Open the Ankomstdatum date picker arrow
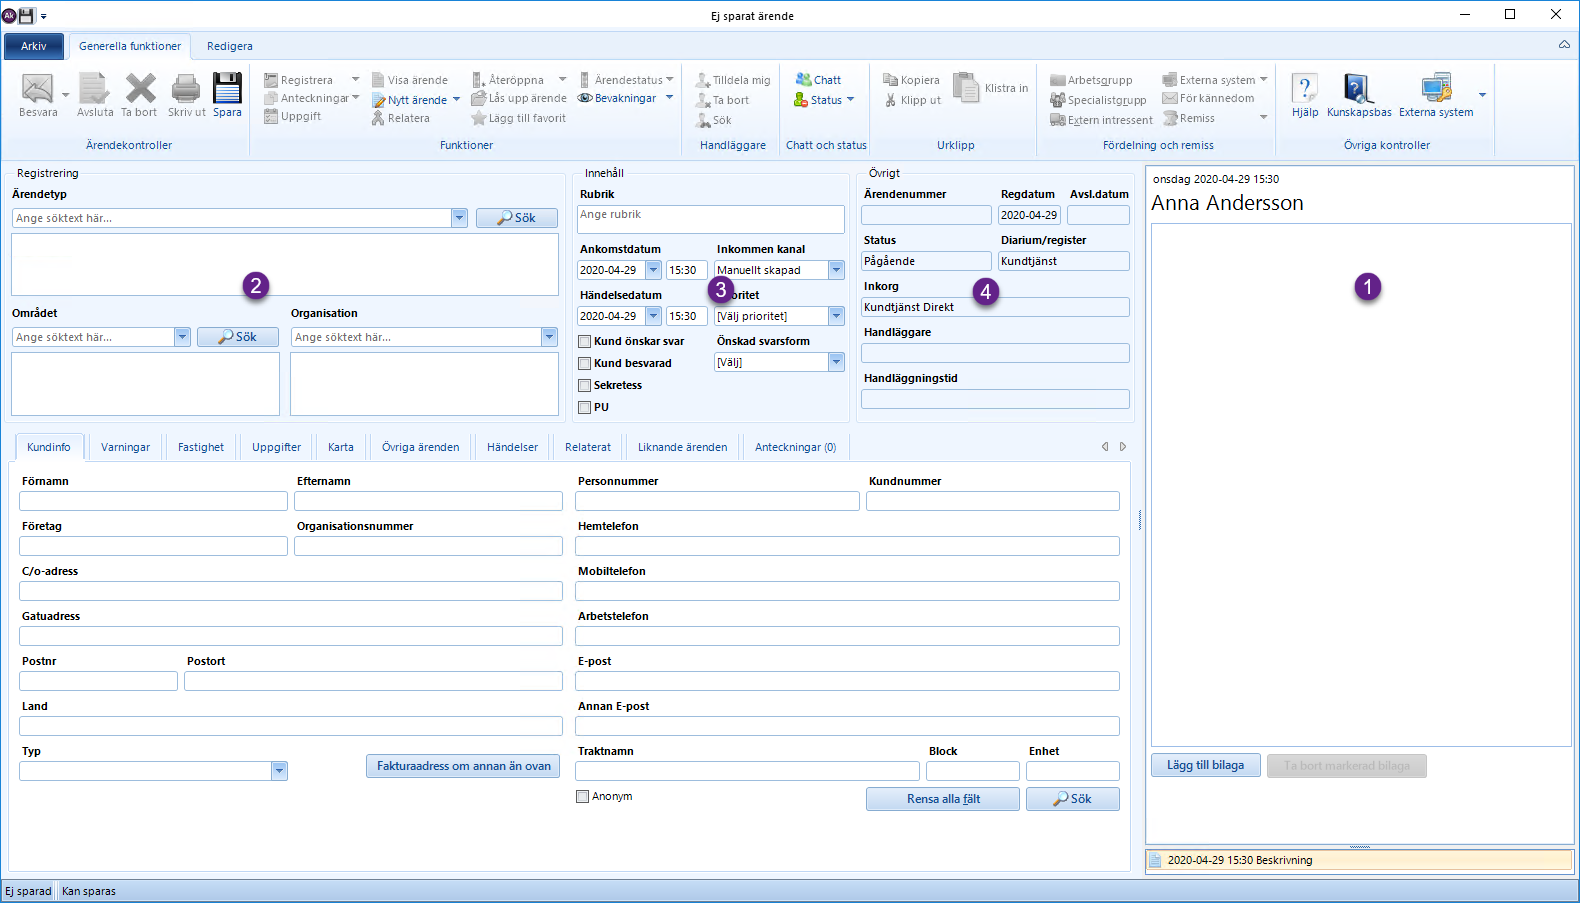The width and height of the screenshot is (1580, 903). click(x=653, y=270)
